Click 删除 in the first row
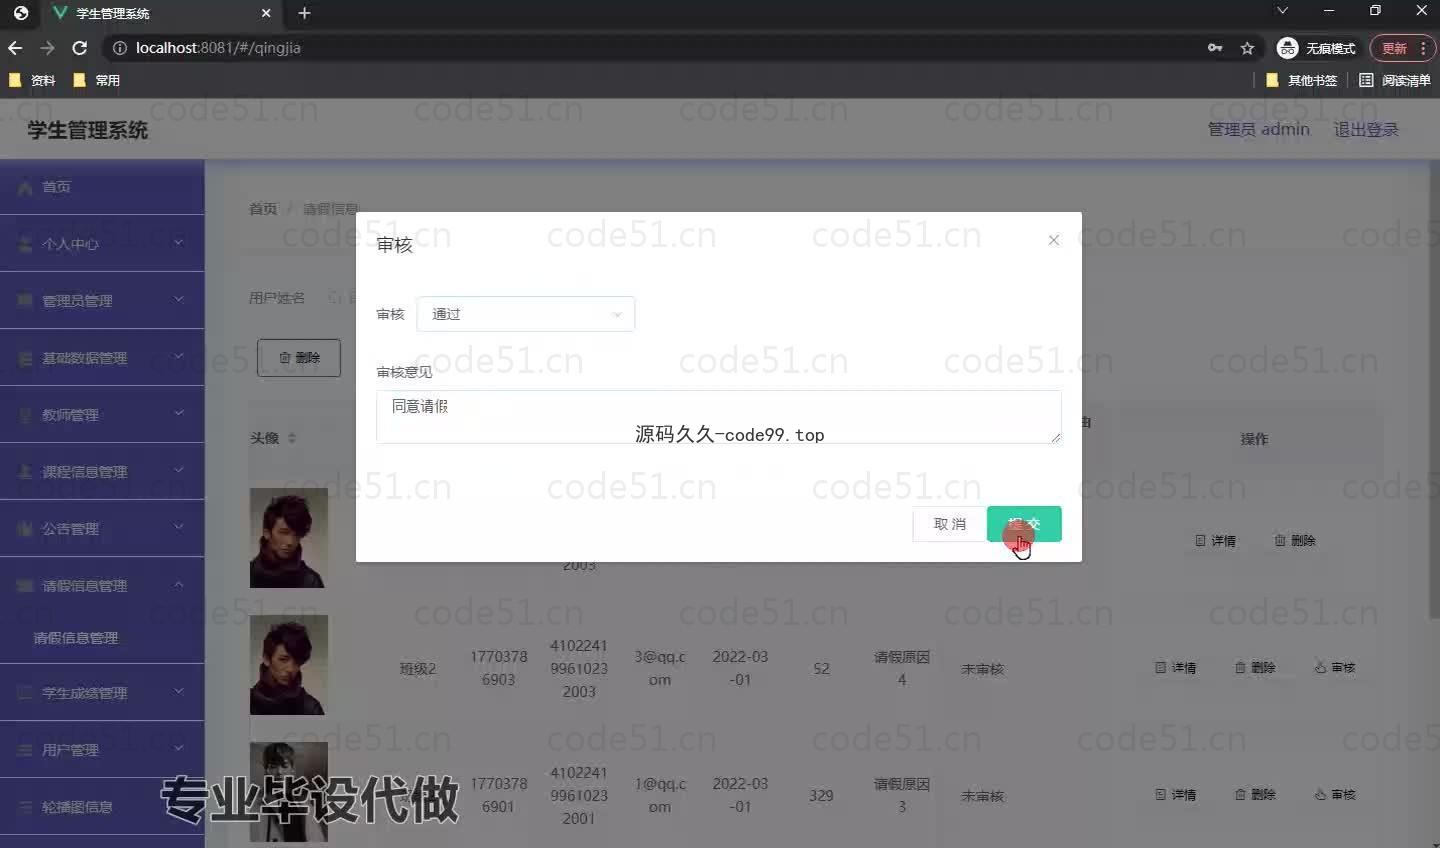 (x=1295, y=540)
